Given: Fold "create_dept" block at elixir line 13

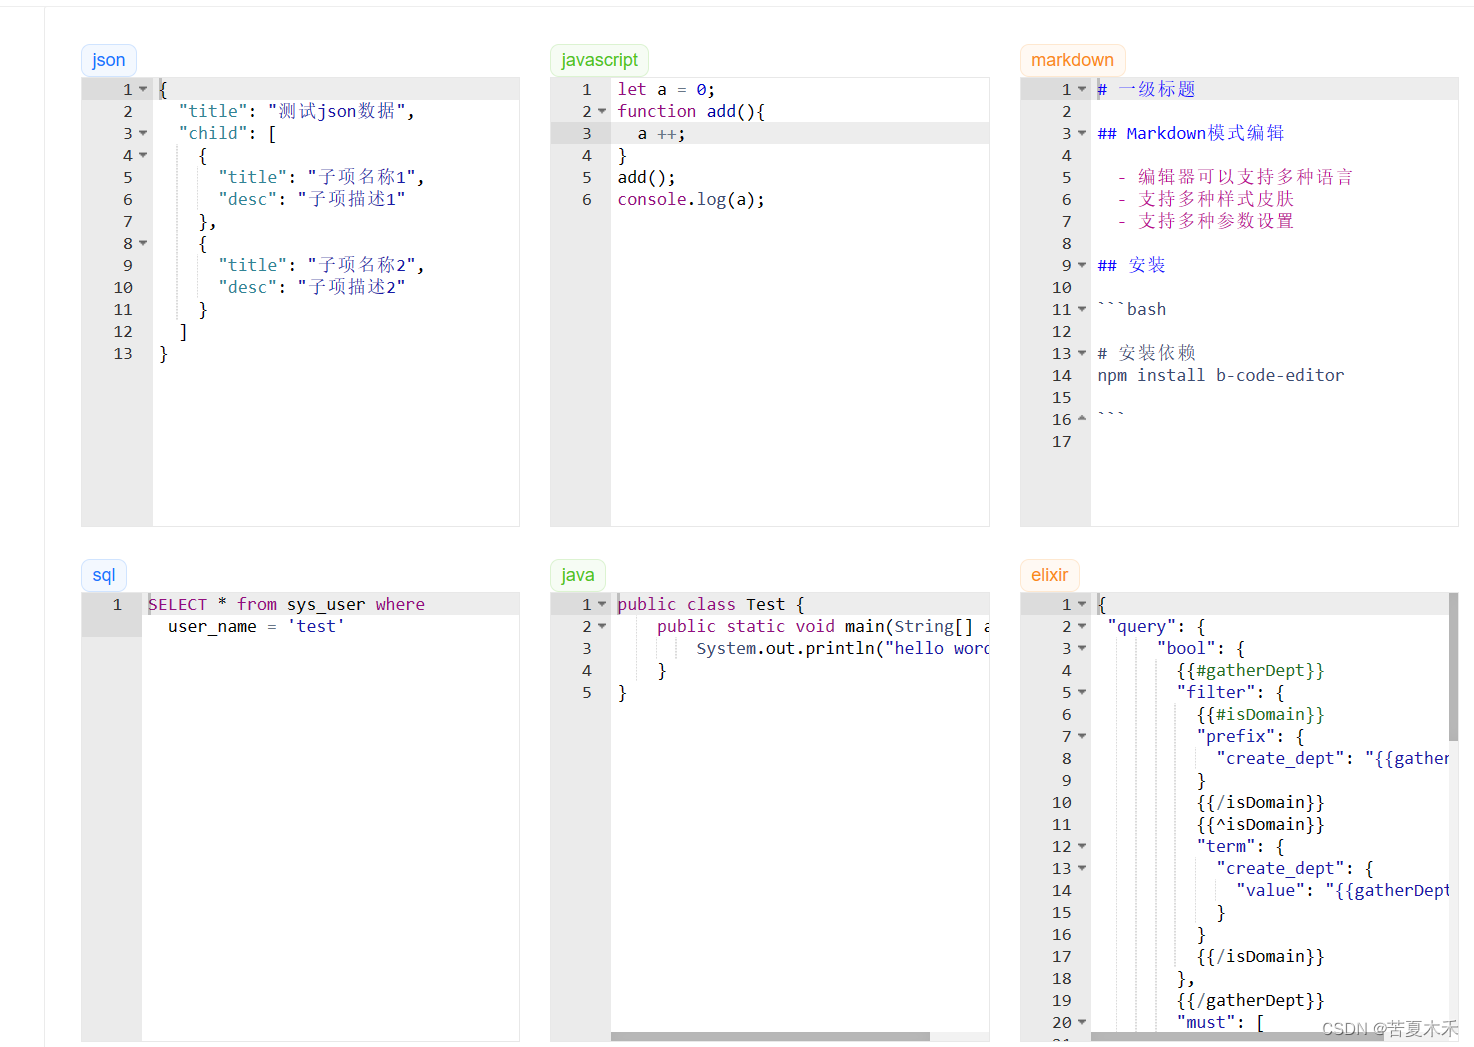Looking at the screenshot, I should point(1082,868).
